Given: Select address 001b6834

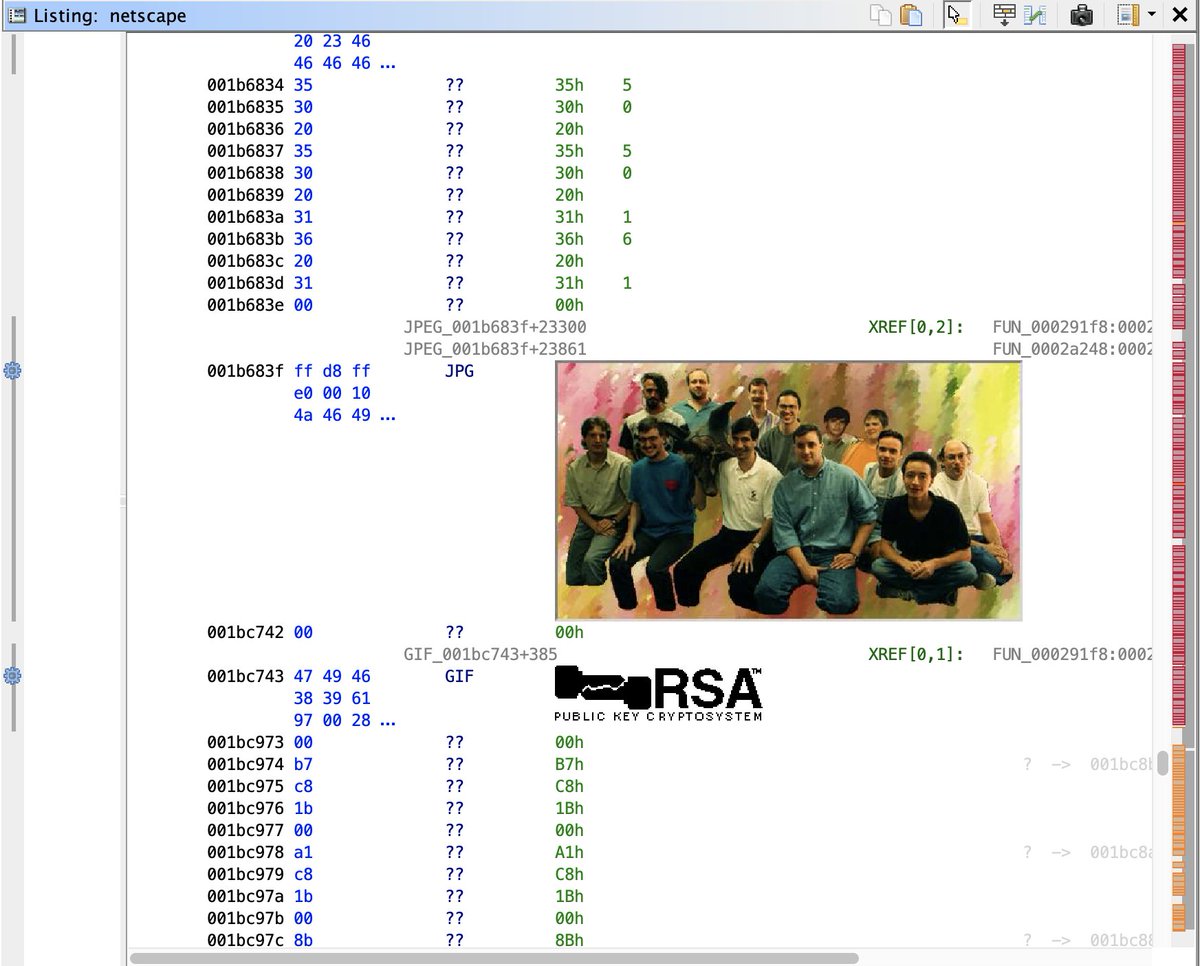Looking at the screenshot, I should pos(246,86).
